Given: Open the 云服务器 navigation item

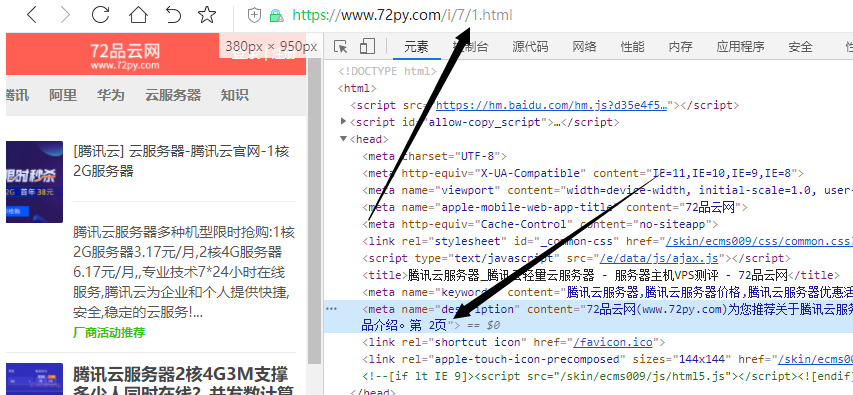Looking at the screenshot, I should (173, 95).
